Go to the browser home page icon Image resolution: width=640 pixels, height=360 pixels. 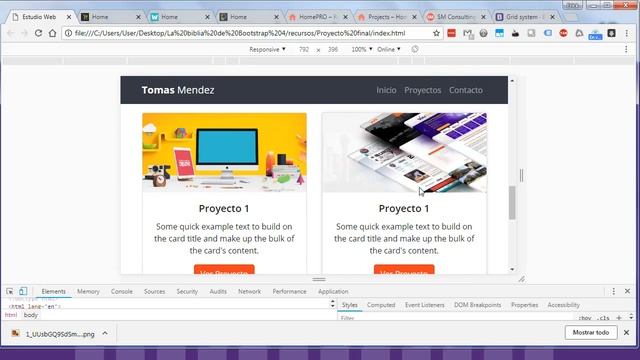(x=52, y=33)
